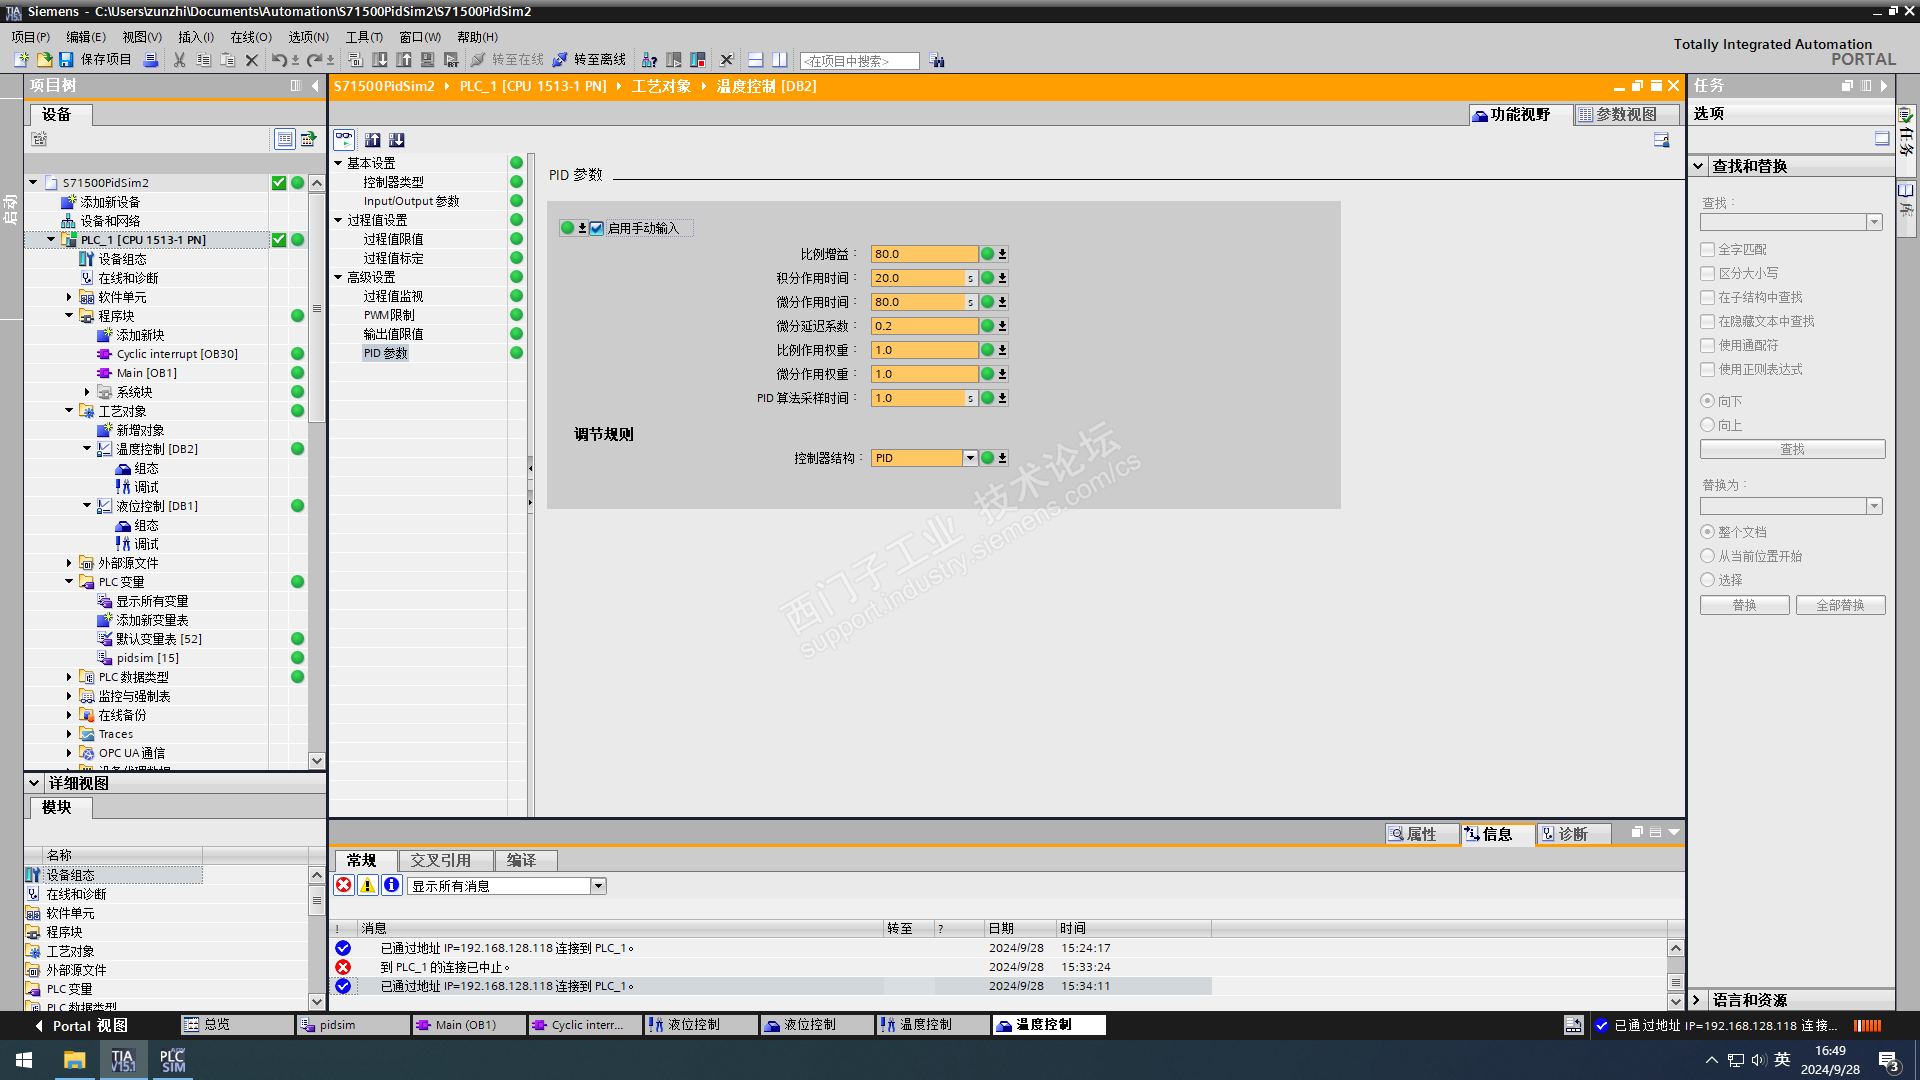The width and height of the screenshot is (1920, 1080).
Task: Click the save project icon
Action: tap(66, 60)
